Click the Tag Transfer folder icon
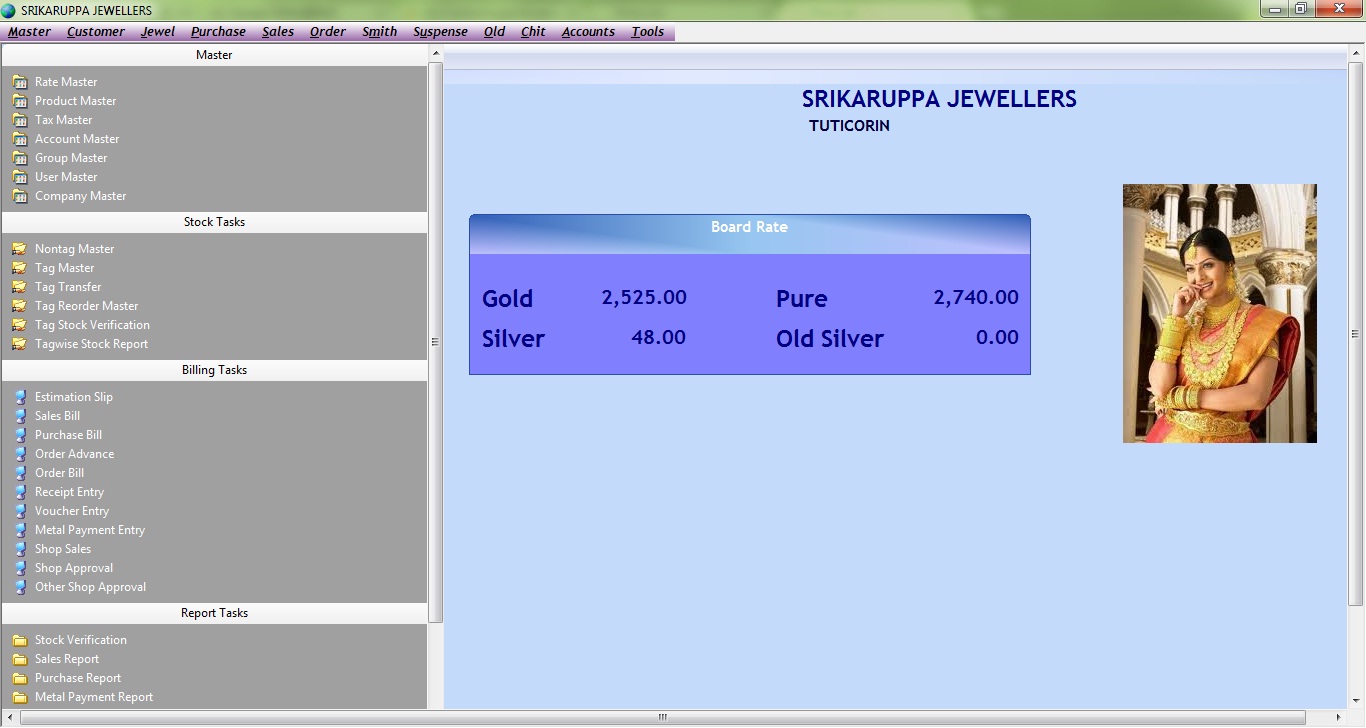This screenshot has height=728, width=1366. [x=20, y=287]
